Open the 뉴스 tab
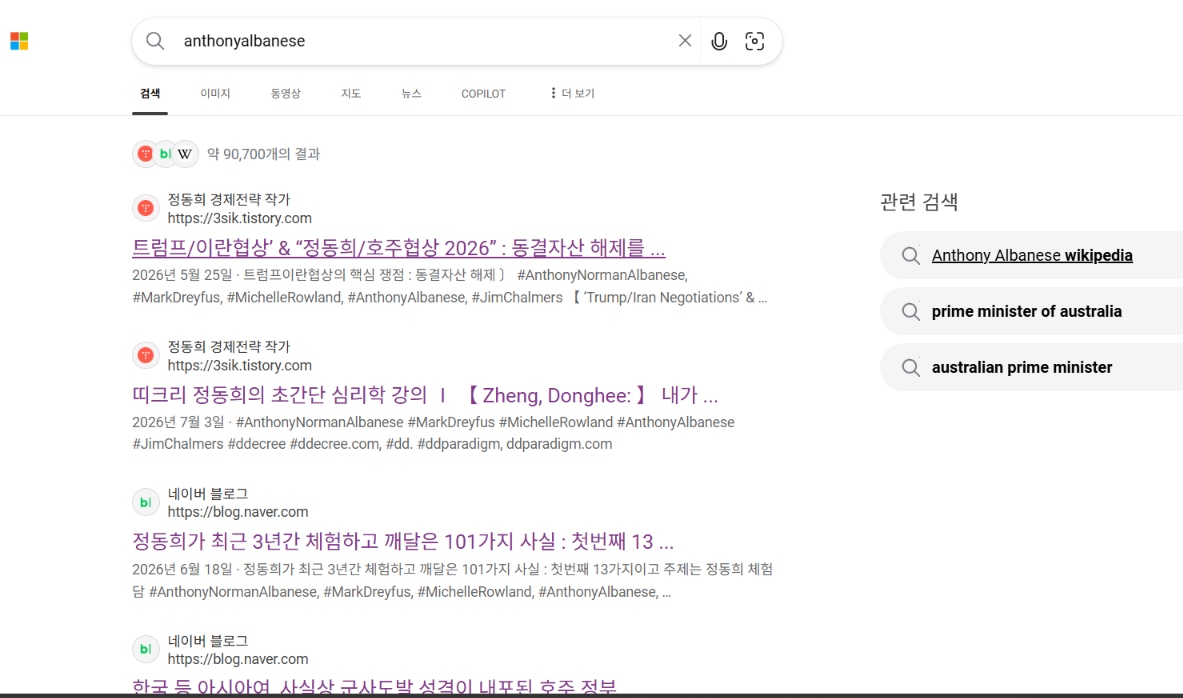The height and width of the screenshot is (698, 1183). click(x=411, y=94)
